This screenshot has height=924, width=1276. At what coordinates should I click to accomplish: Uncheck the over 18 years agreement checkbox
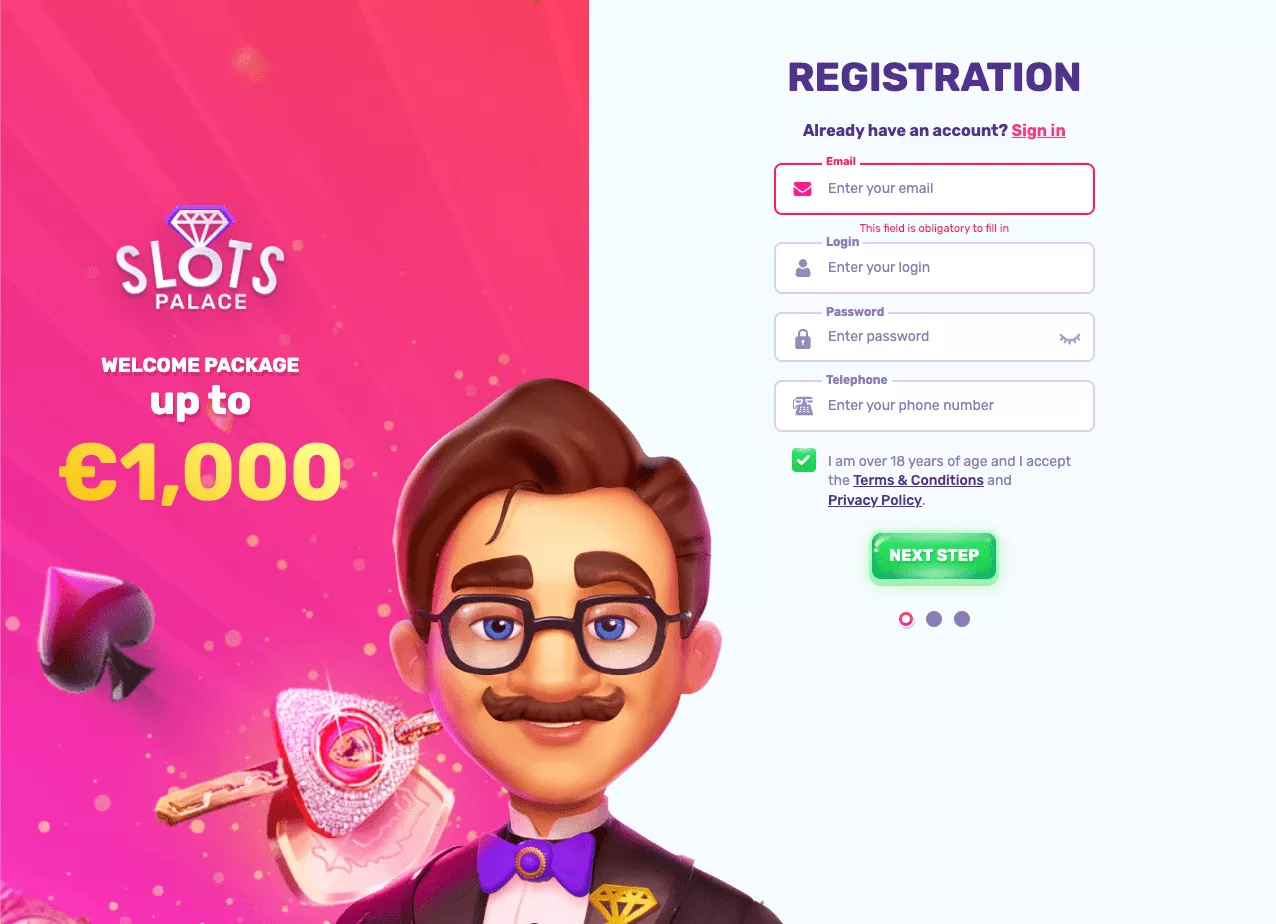click(x=804, y=461)
